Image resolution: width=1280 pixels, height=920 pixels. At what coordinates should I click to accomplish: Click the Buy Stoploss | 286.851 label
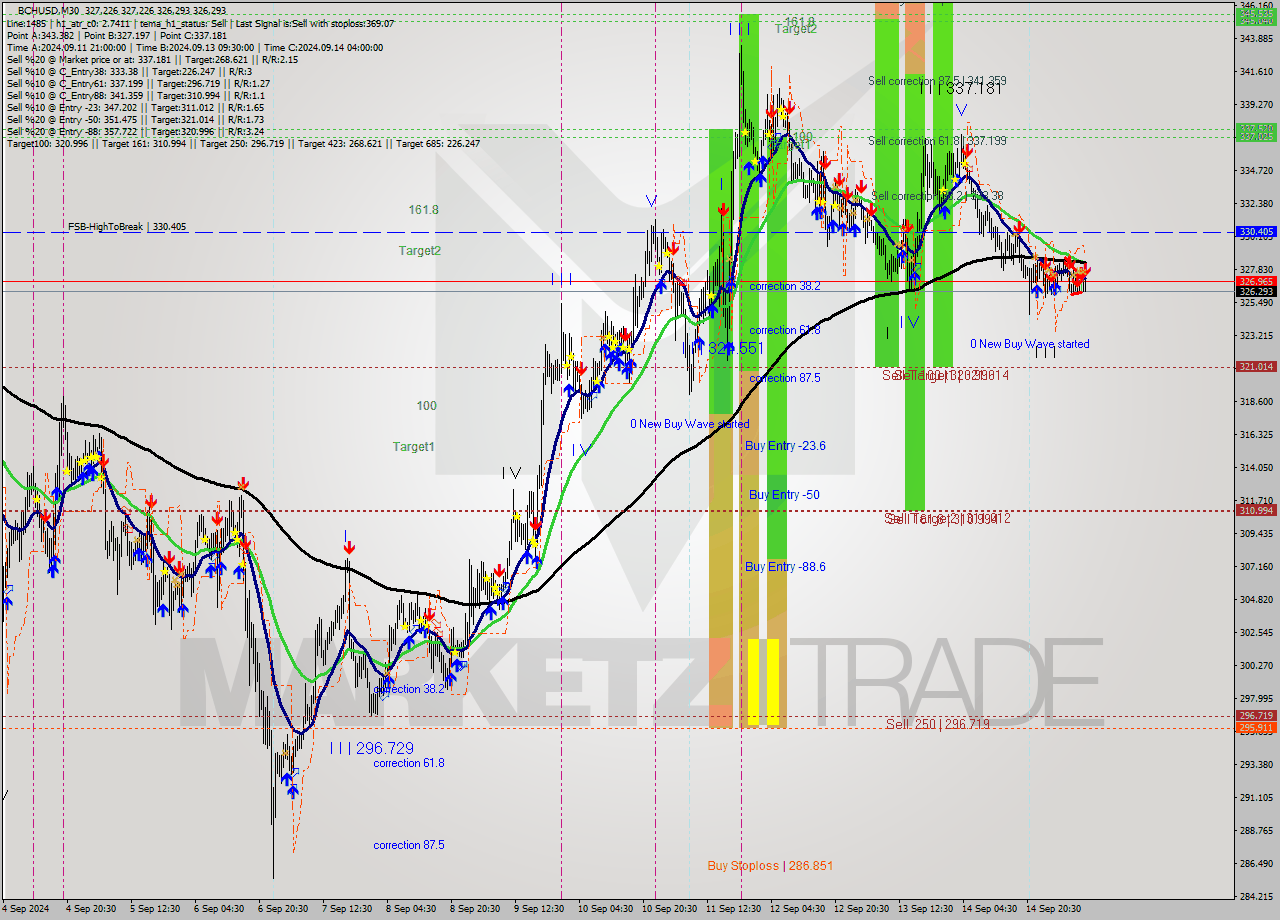[770, 866]
